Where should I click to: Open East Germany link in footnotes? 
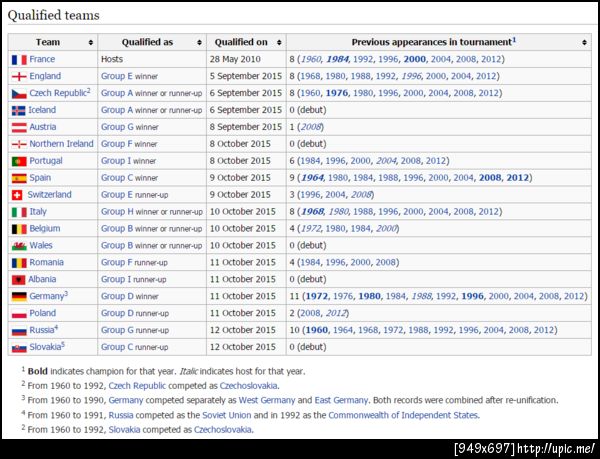[341, 400]
